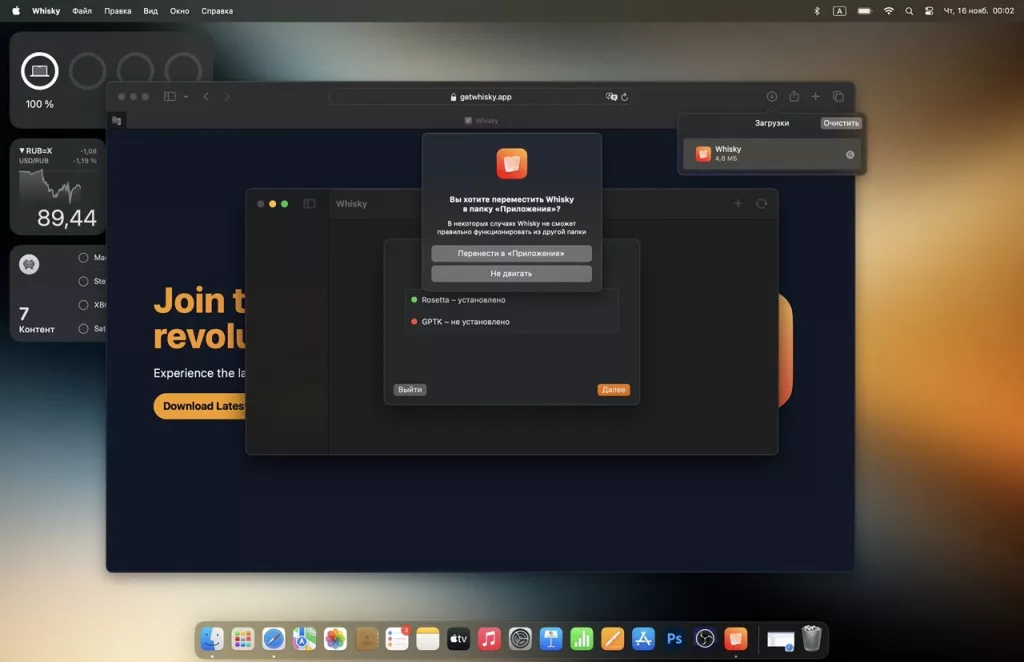This screenshot has width=1024, height=662.
Task: Open Spotlight search in menu bar
Action: tap(908, 11)
